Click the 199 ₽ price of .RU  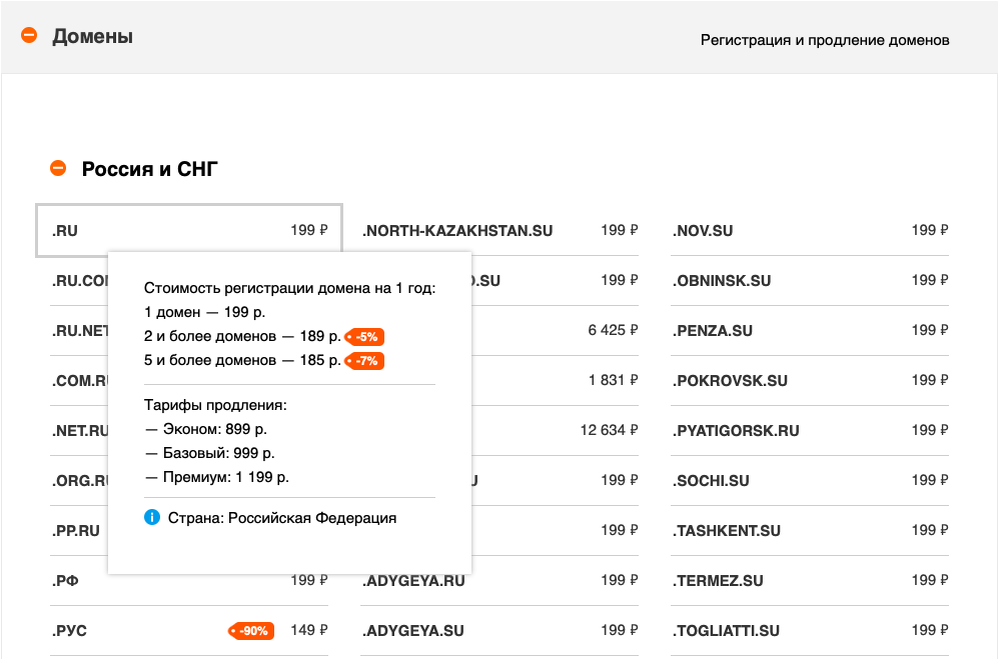point(309,230)
